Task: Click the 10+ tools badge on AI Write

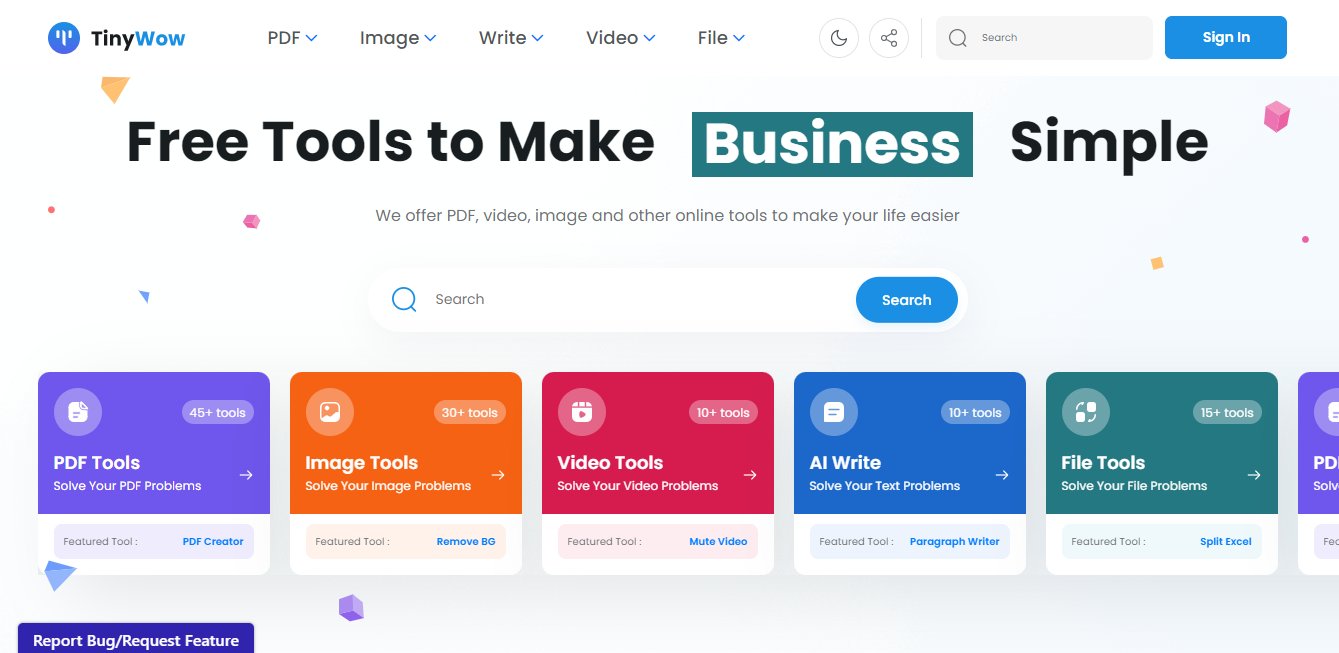Action: (x=974, y=413)
